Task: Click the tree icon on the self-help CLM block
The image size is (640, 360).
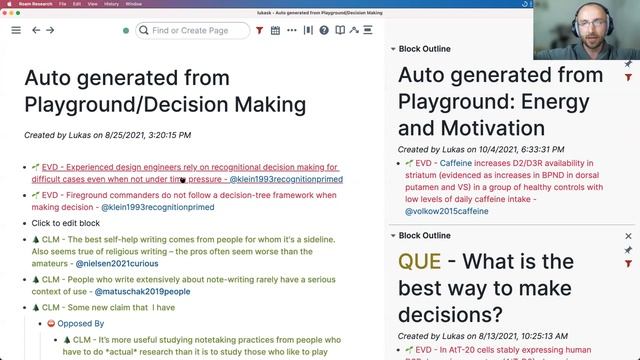Action: click(36, 239)
